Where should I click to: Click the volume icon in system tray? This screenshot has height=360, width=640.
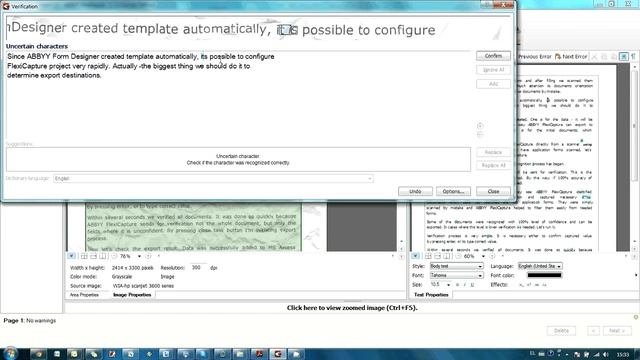[x=605, y=354]
